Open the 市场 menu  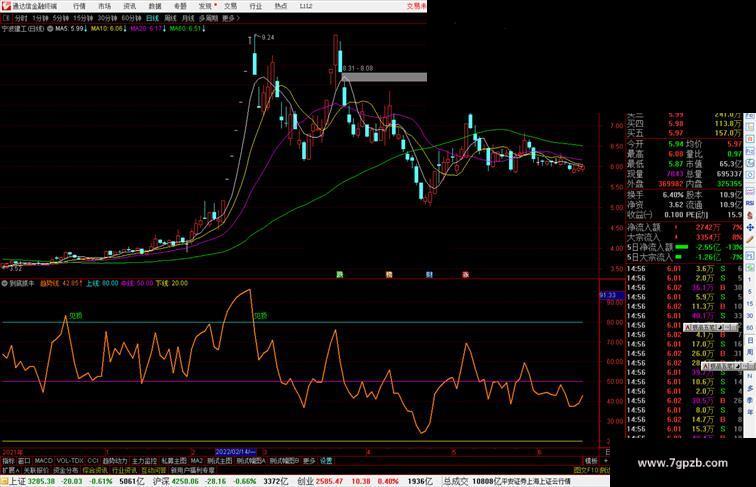tap(104, 6)
